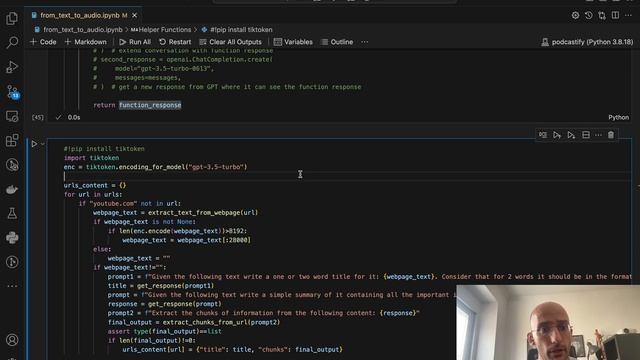Open the Explorer view in the activity bar

(x=12, y=18)
